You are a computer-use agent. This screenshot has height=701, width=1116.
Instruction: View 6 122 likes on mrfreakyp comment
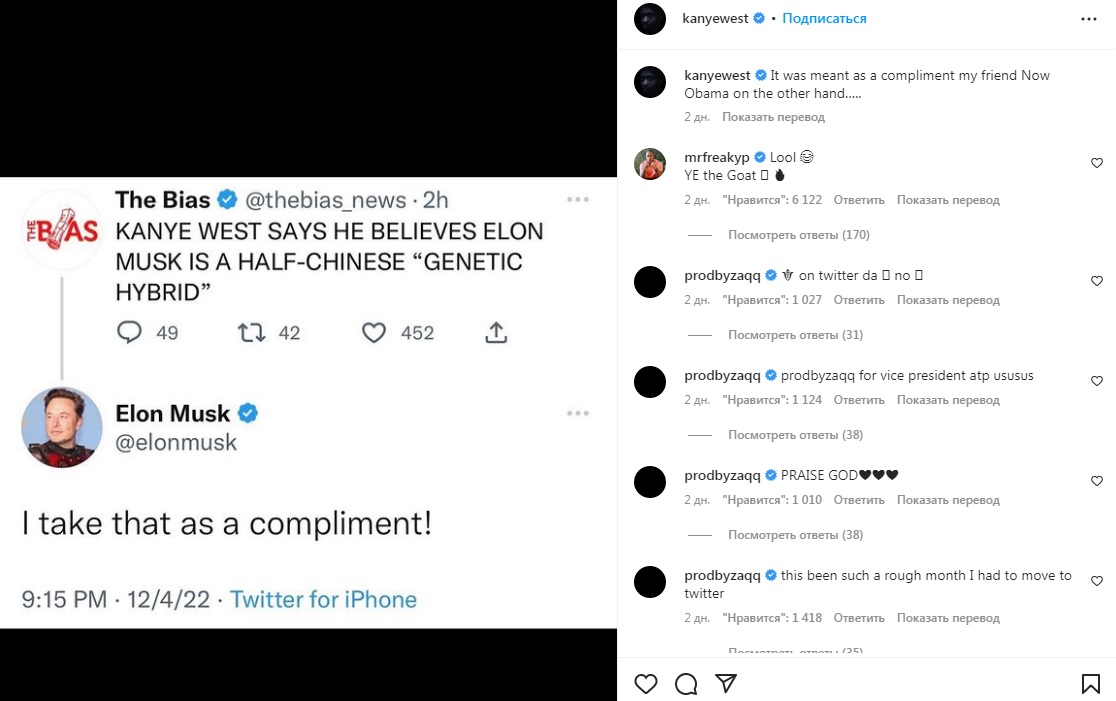click(771, 200)
